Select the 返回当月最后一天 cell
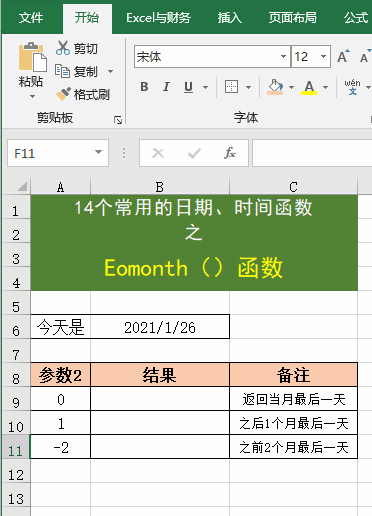Image resolution: width=372 pixels, height=516 pixels. point(293,399)
